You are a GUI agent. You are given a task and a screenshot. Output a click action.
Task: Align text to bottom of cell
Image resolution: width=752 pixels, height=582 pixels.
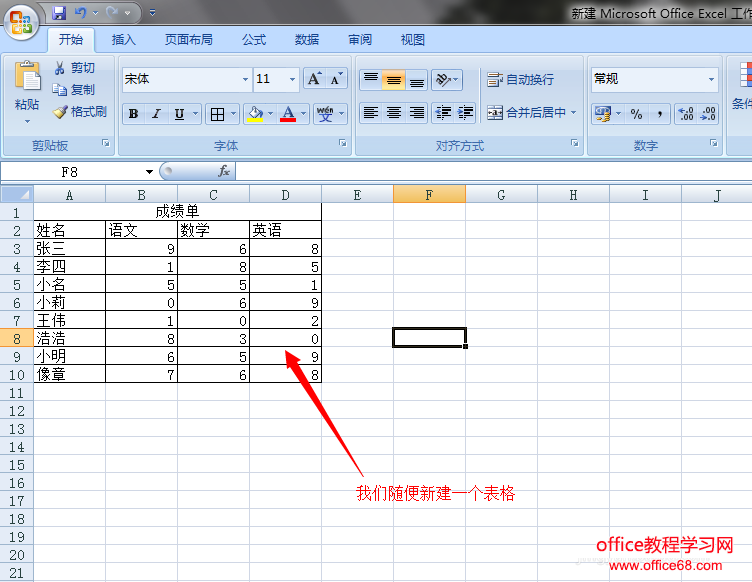(x=417, y=80)
